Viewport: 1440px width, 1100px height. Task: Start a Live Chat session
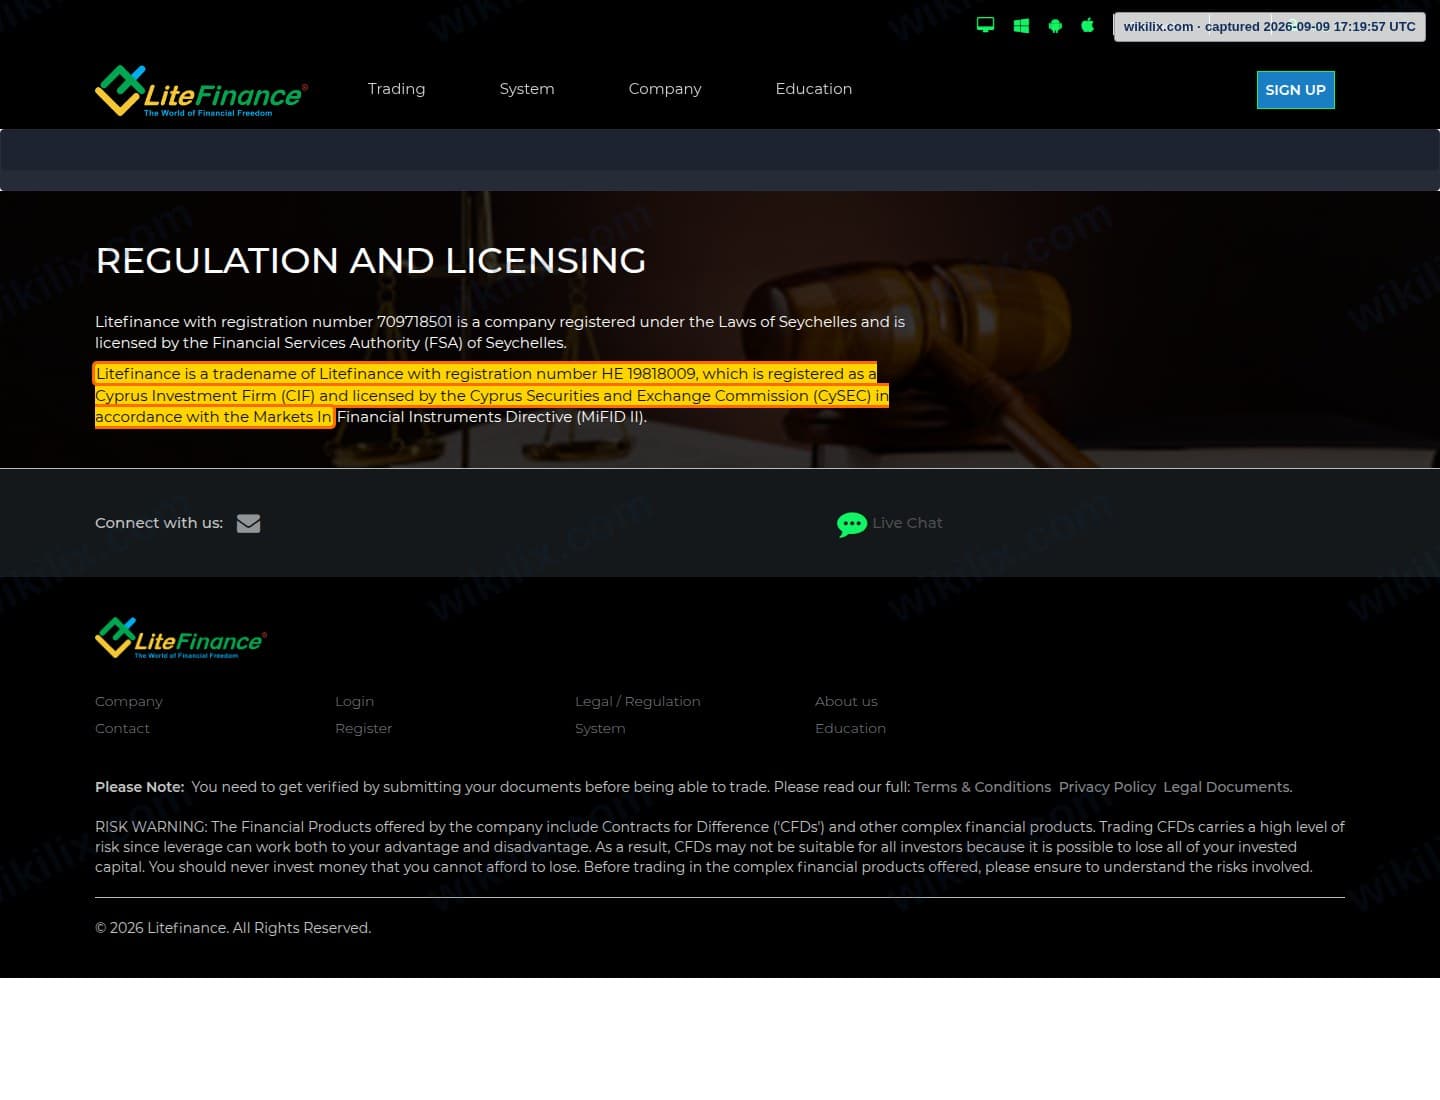tap(907, 523)
